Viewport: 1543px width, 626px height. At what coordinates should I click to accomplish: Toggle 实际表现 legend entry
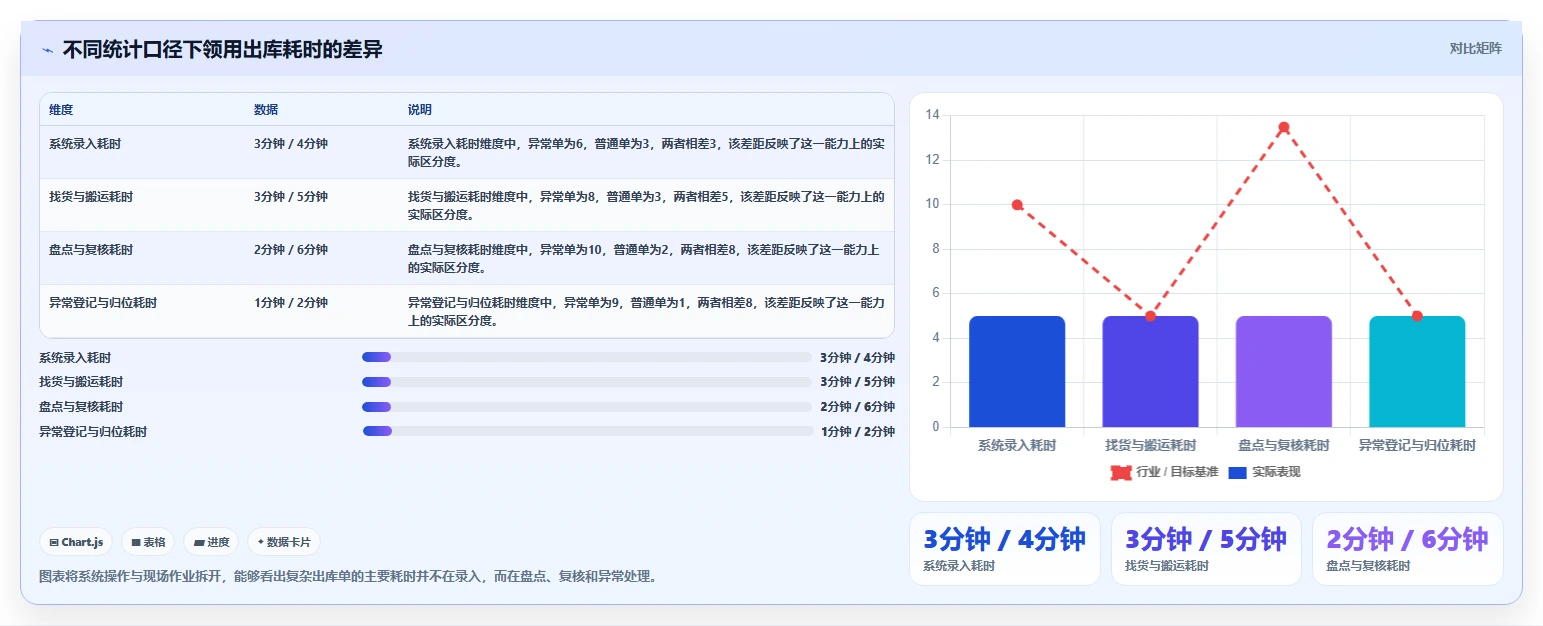click(x=1264, y=472)
